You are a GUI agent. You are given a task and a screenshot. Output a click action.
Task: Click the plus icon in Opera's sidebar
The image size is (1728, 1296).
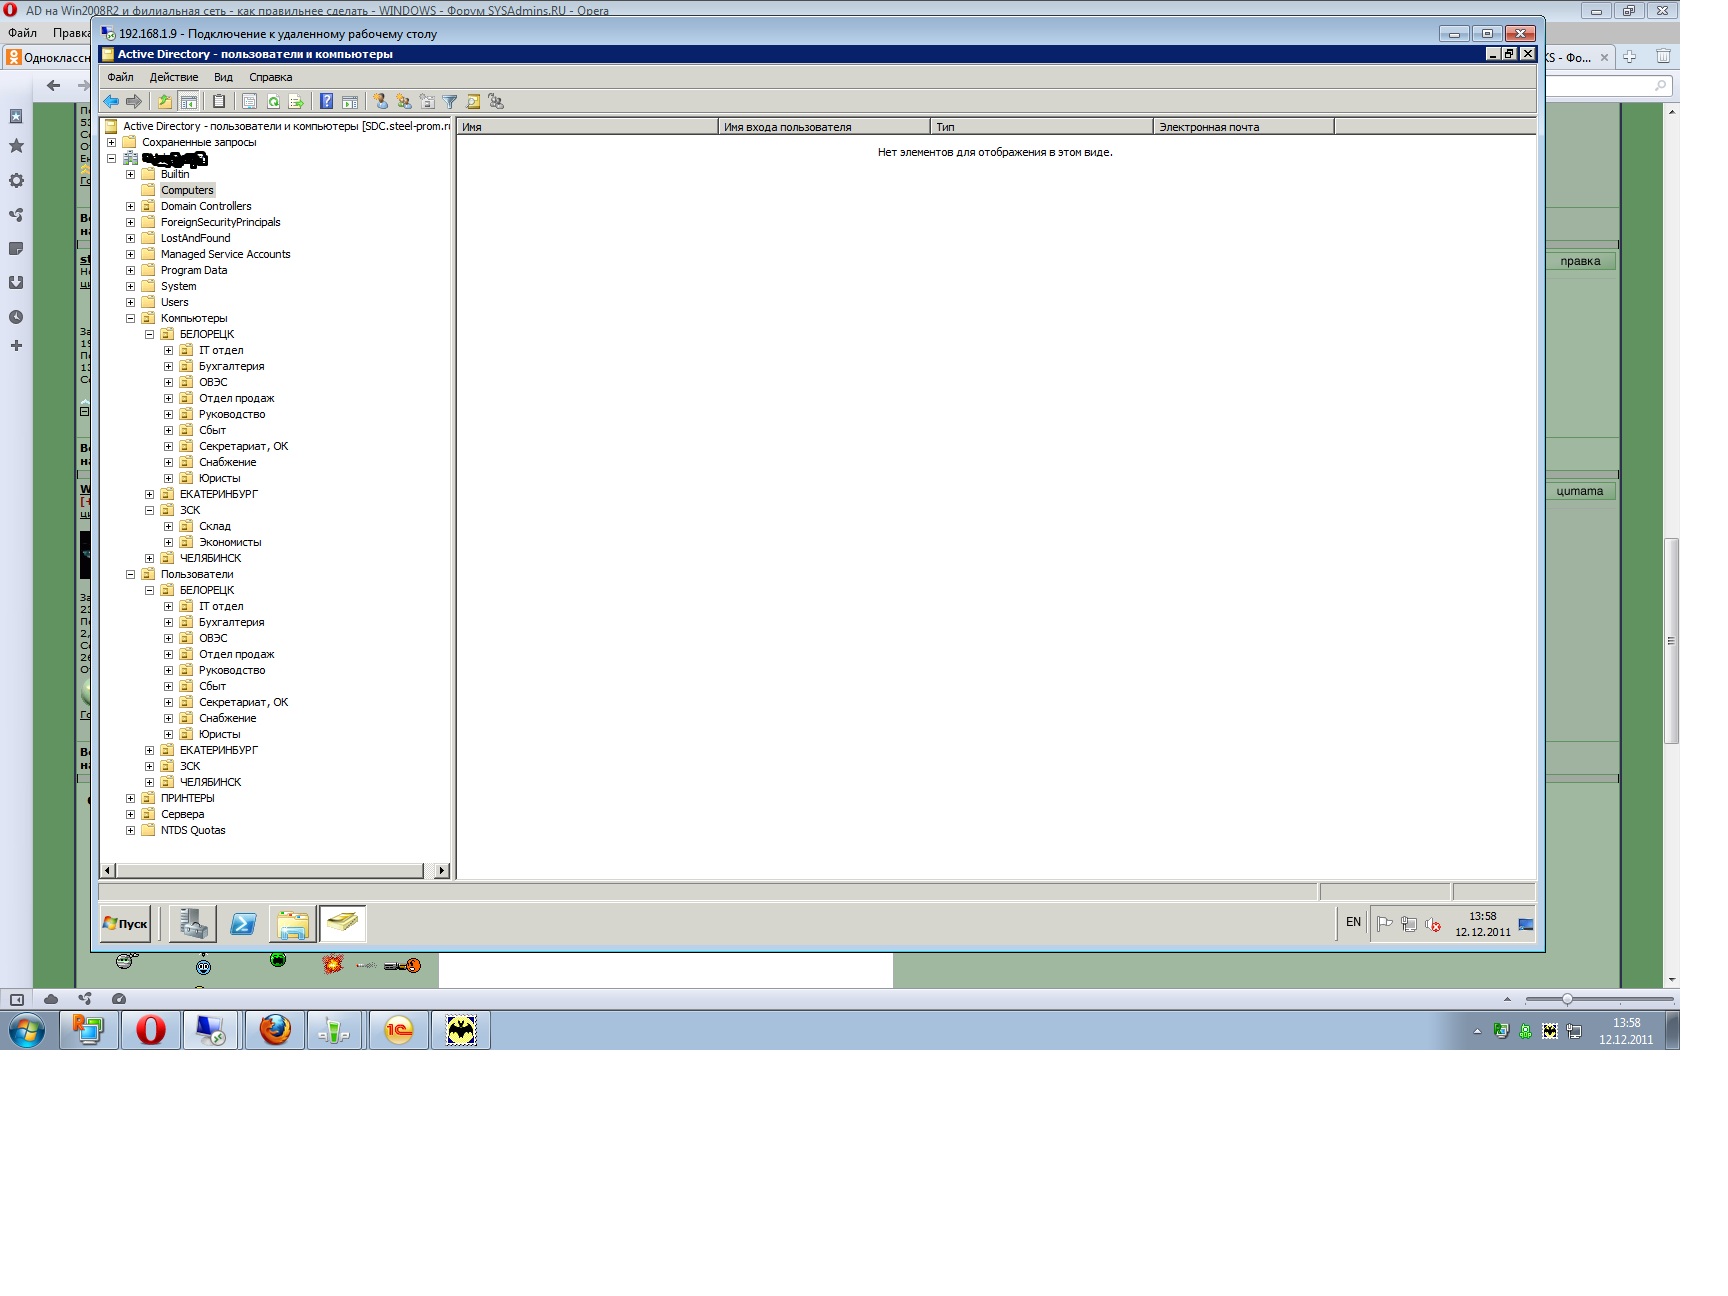coord(16,346)
